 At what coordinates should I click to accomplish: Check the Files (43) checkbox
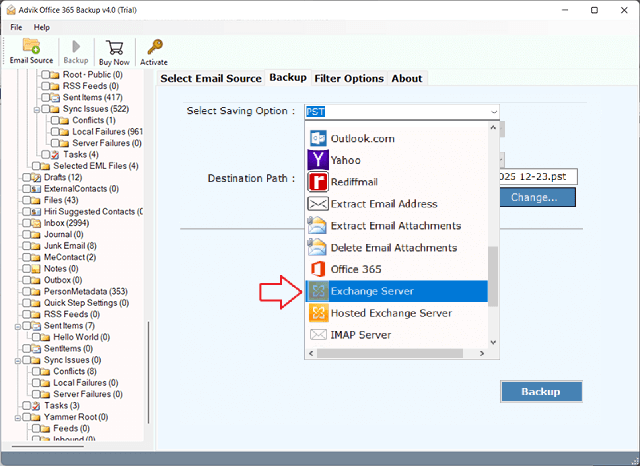[27, 200]
